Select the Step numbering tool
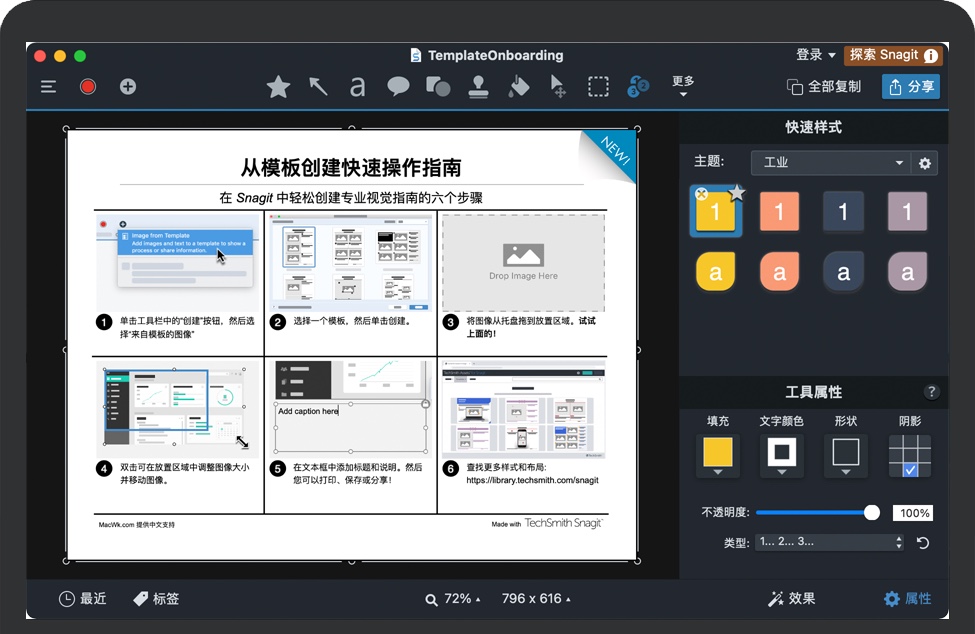975x634 pixels. click(x=638, y=87)
